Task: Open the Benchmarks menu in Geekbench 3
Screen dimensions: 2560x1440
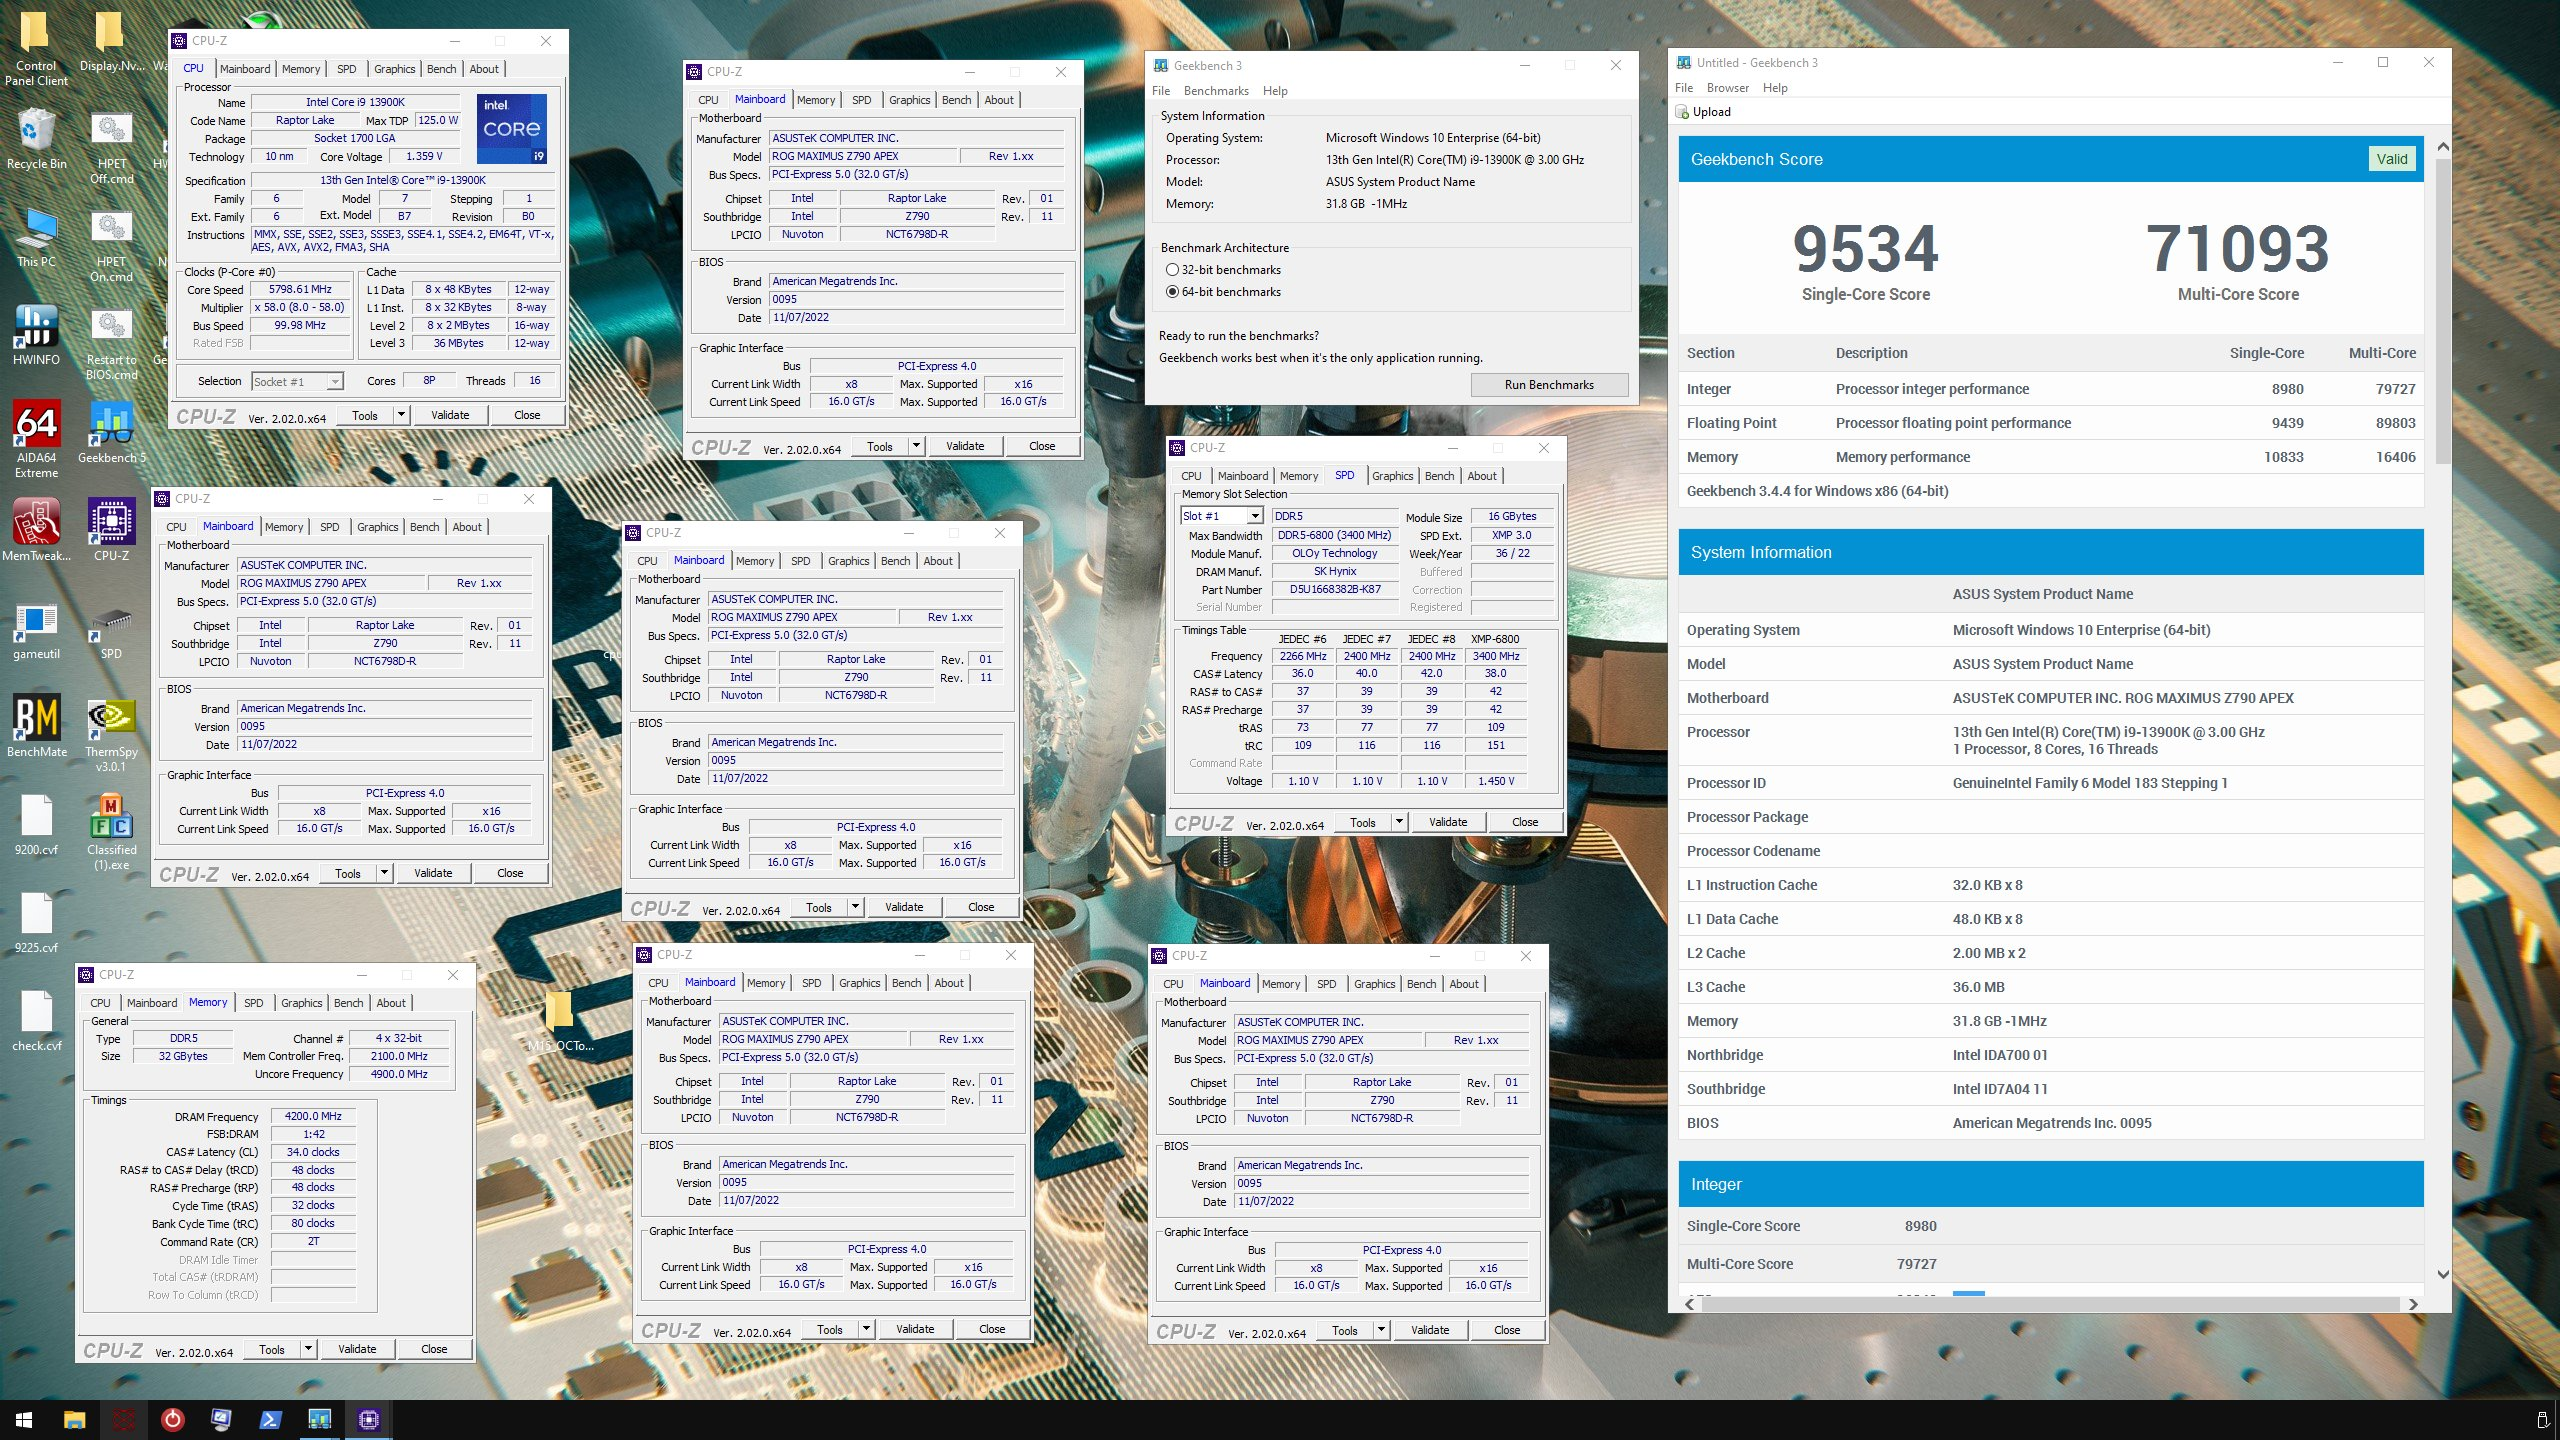Action: click(1216, 91)
